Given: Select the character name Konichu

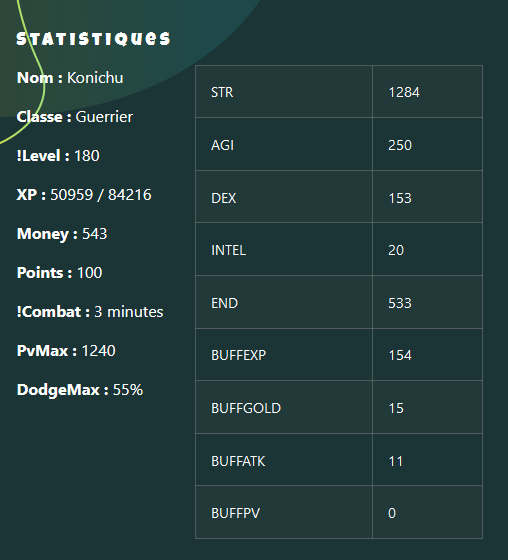Looking at the screenshot, I should pyautogui.click(x=95, y=78).
